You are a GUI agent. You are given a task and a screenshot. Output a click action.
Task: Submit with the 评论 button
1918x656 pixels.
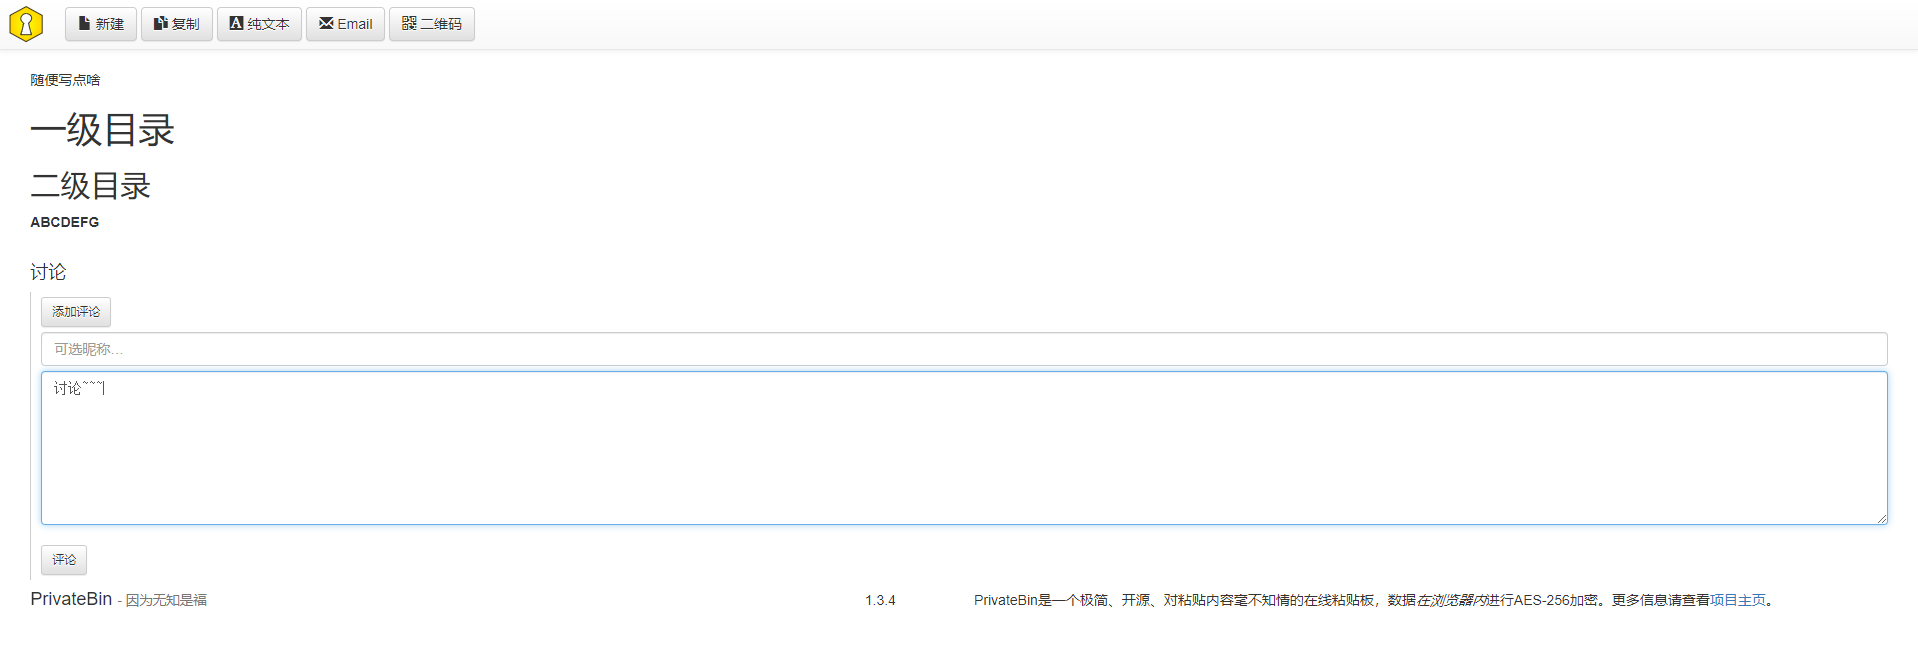pos(64,560)
